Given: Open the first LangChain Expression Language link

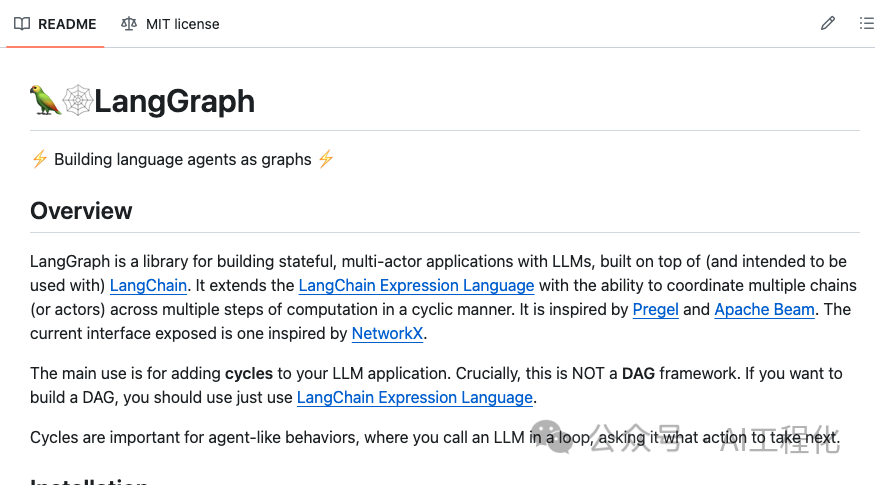Looking at the screenshot, I should click(416, 285).
